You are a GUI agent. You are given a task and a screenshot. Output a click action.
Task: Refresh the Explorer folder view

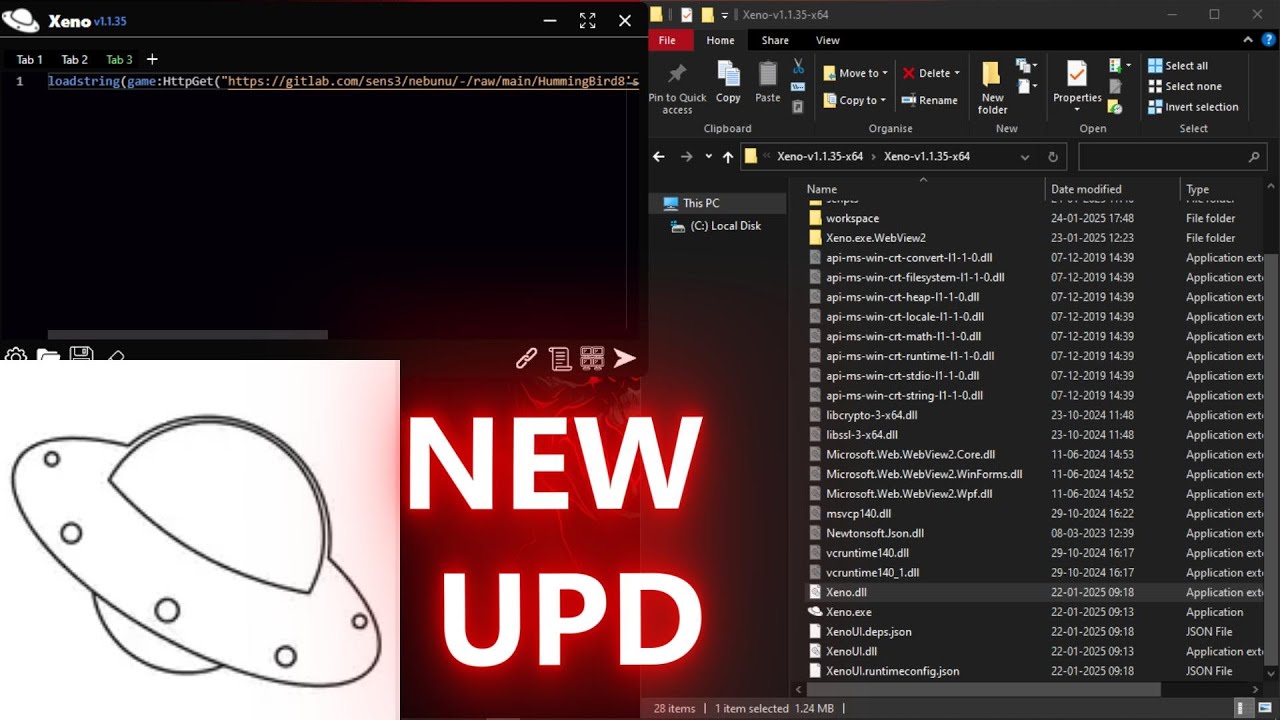1052,157
